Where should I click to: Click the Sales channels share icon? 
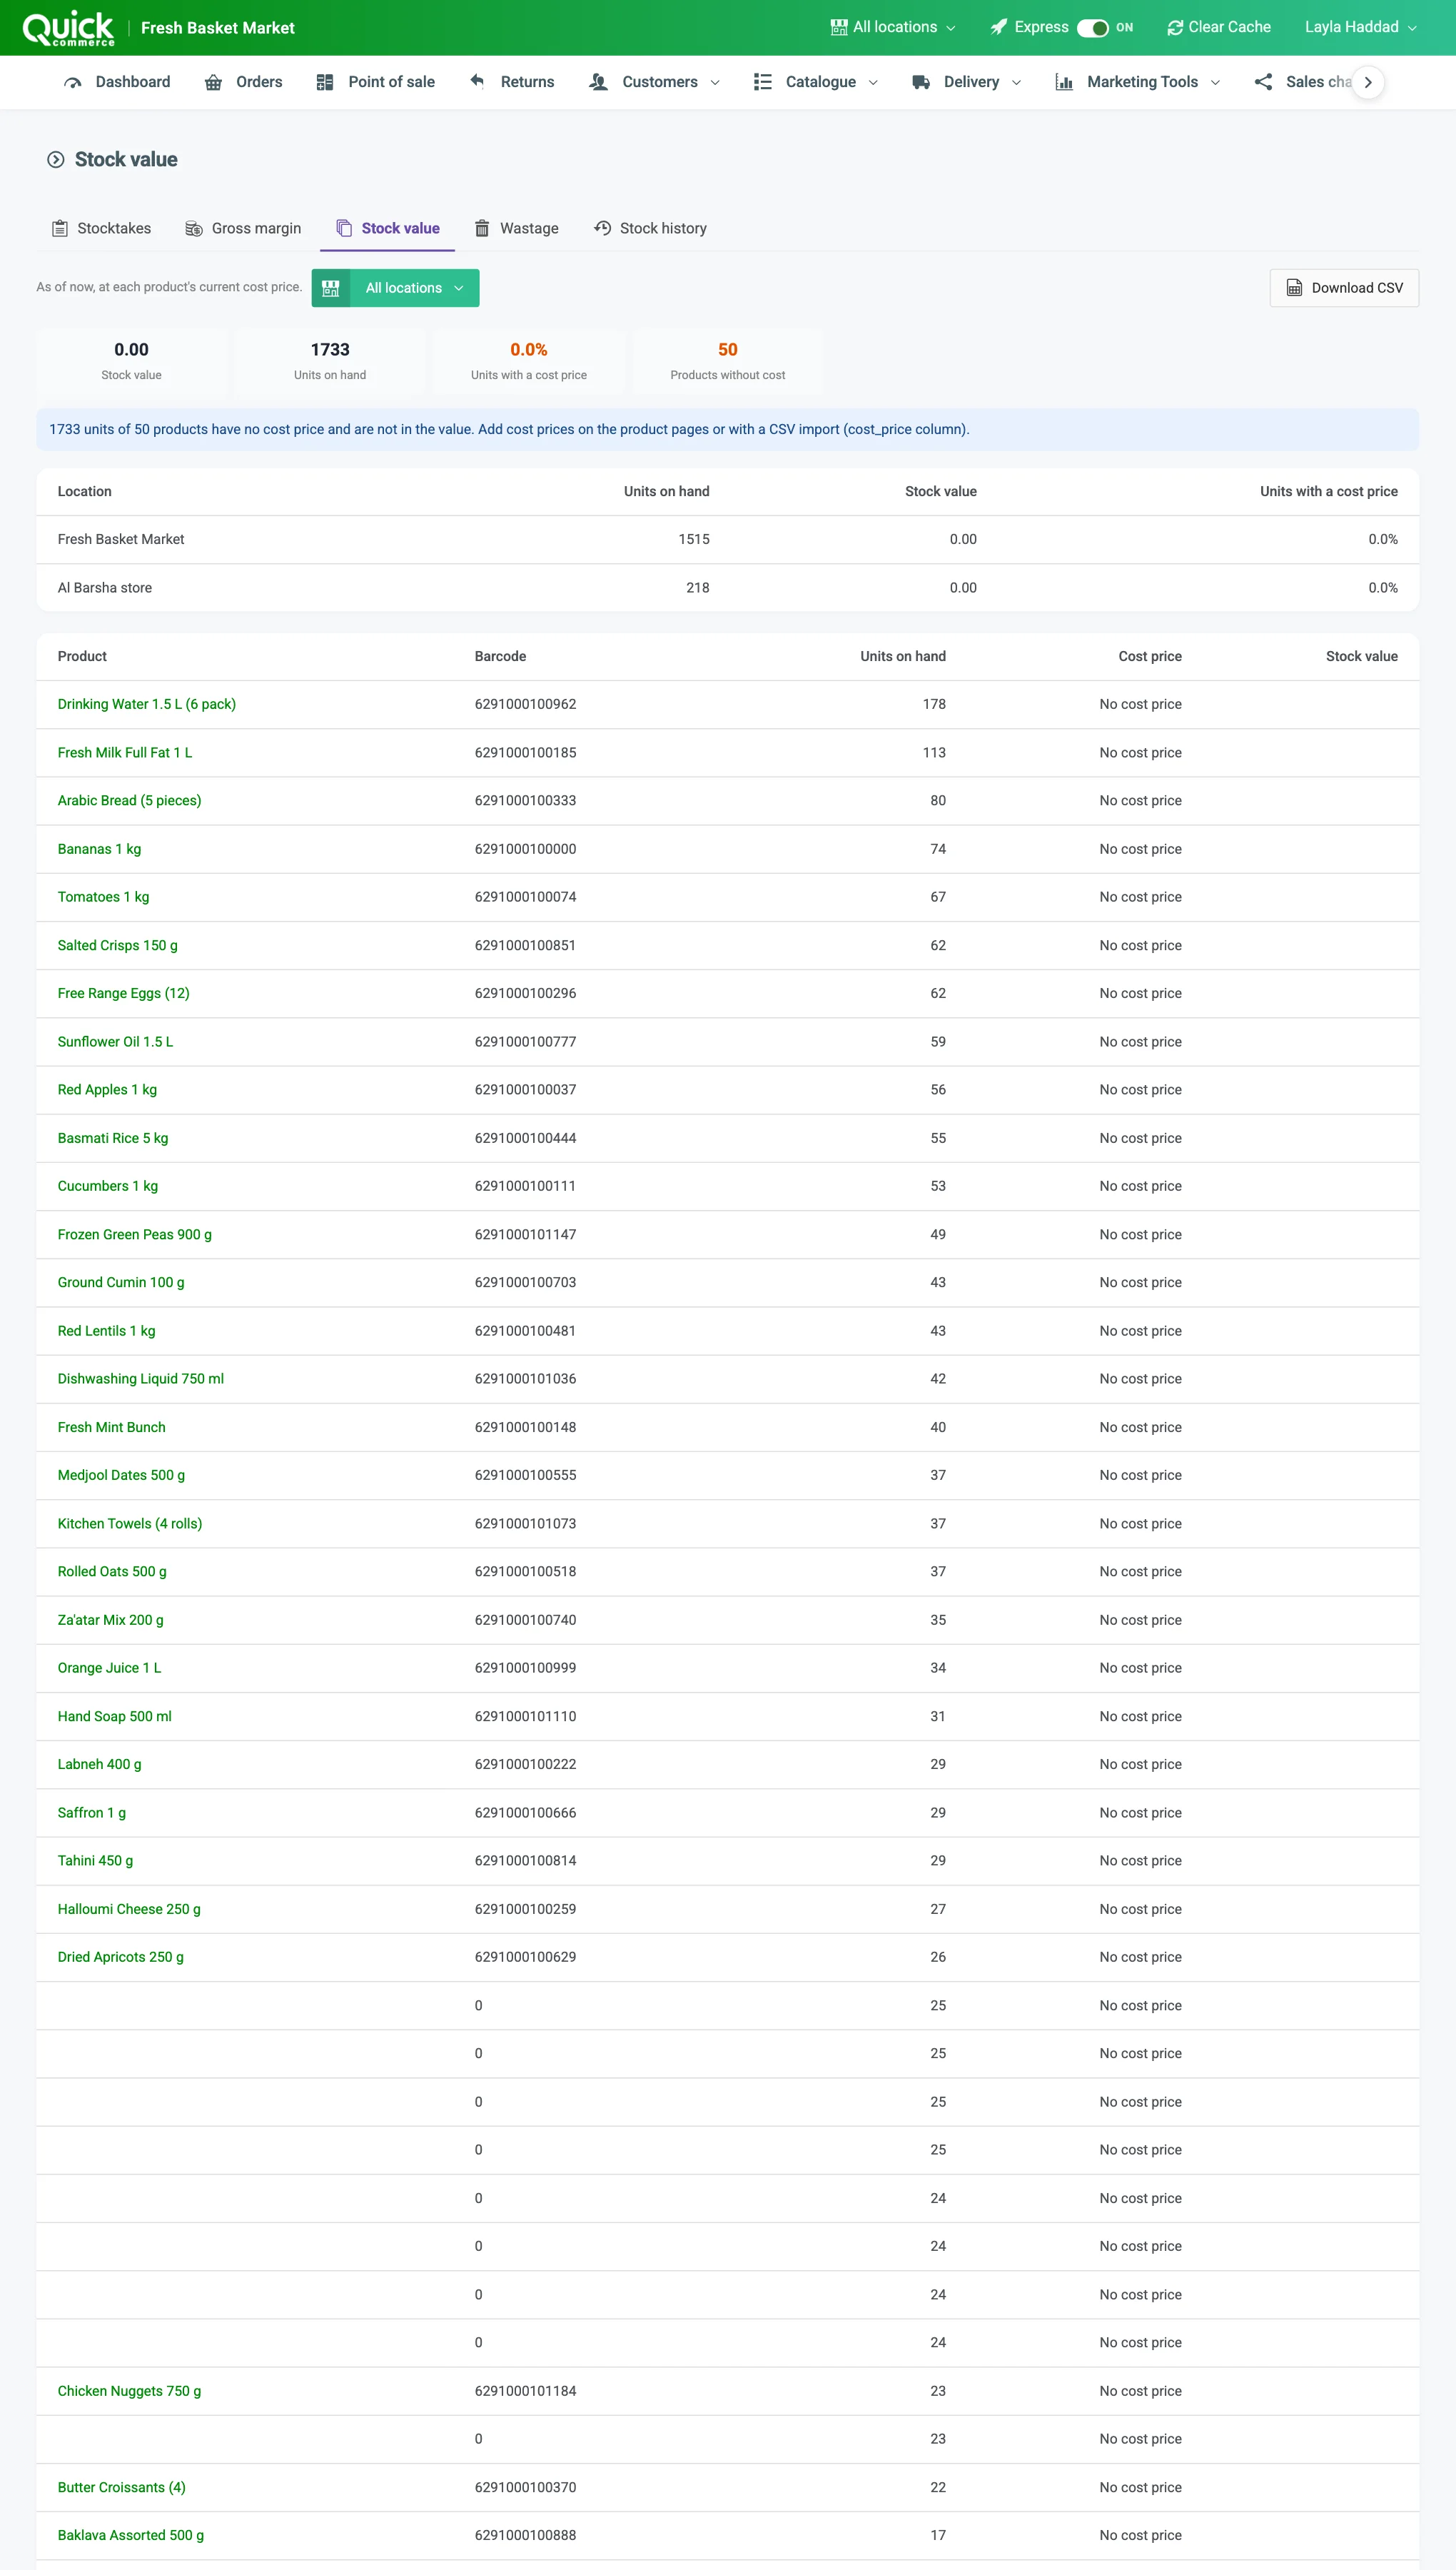tap(1263, 82)
